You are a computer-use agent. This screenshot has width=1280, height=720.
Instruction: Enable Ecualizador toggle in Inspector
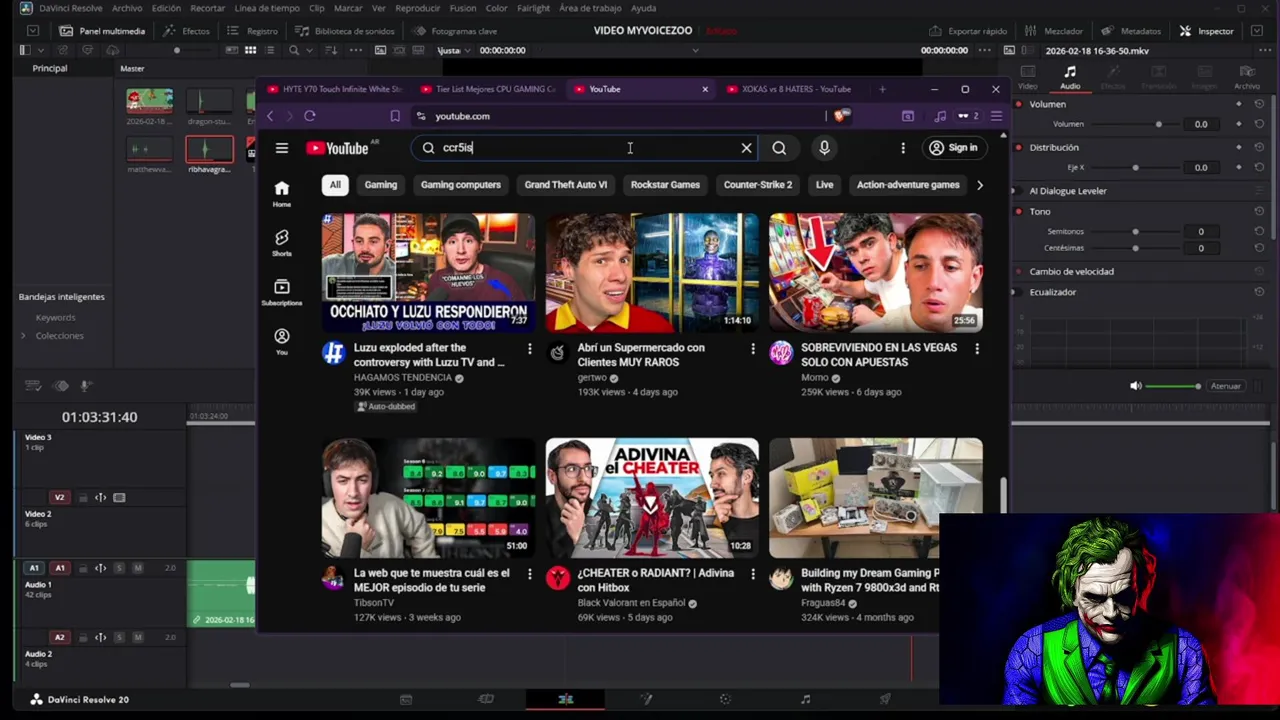pyautogui.click(x=1018, y=292)
